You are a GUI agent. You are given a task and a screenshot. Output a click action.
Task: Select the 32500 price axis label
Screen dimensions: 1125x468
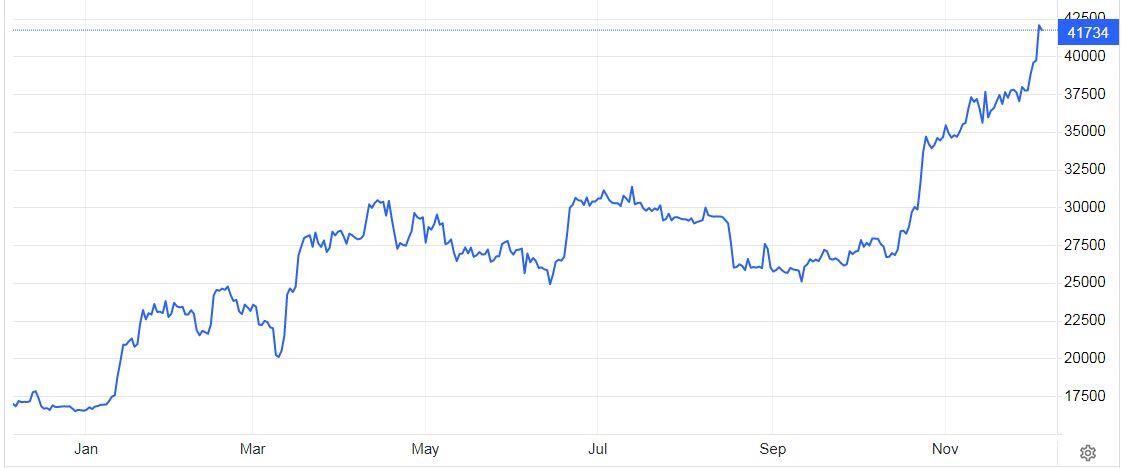click(1085, 169)
